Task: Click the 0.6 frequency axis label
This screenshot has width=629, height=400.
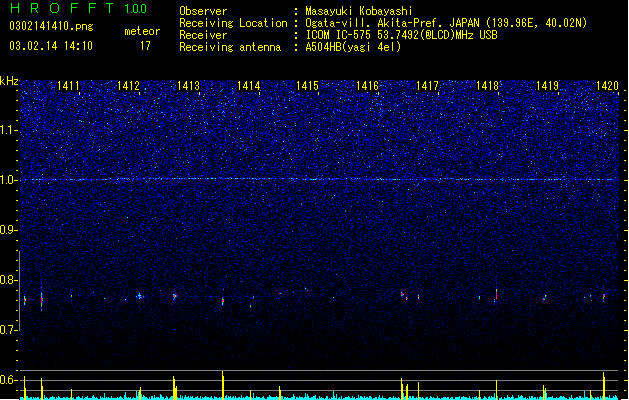Action: [x=8, y=380]
